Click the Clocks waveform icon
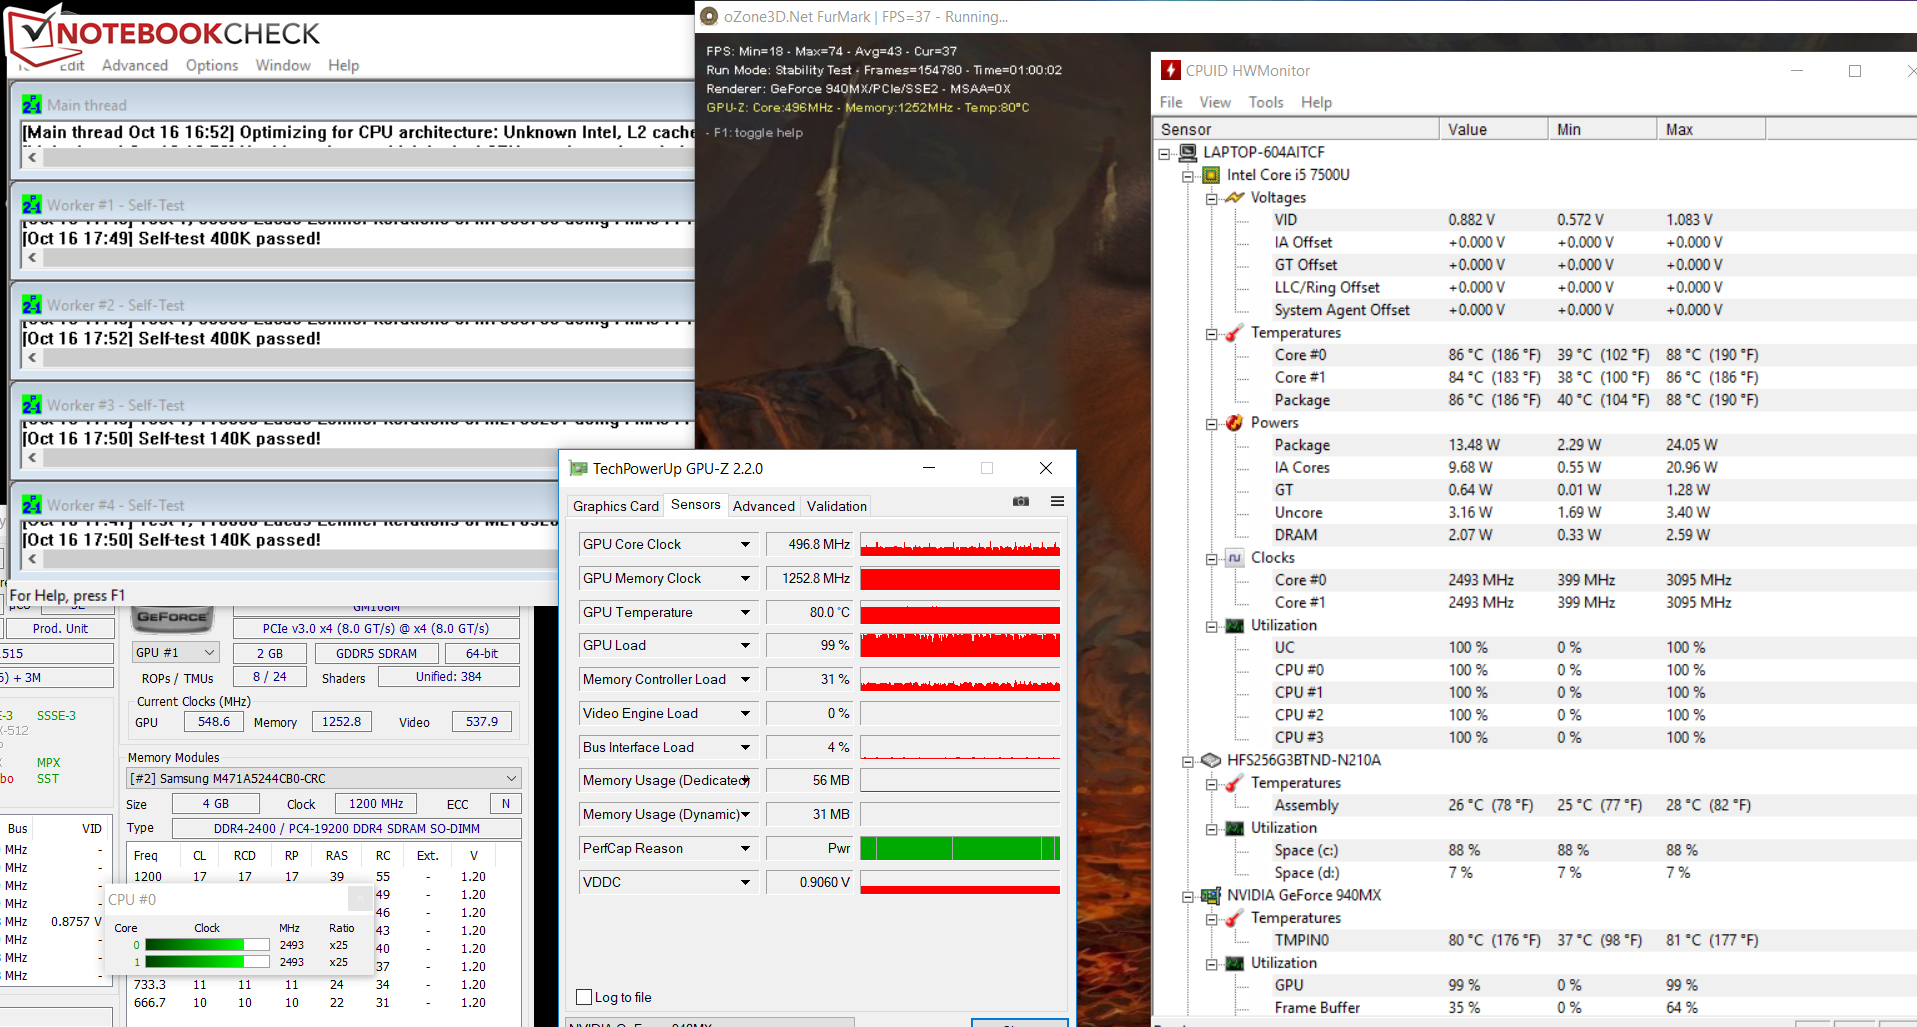 click(x=1235, y=557)
